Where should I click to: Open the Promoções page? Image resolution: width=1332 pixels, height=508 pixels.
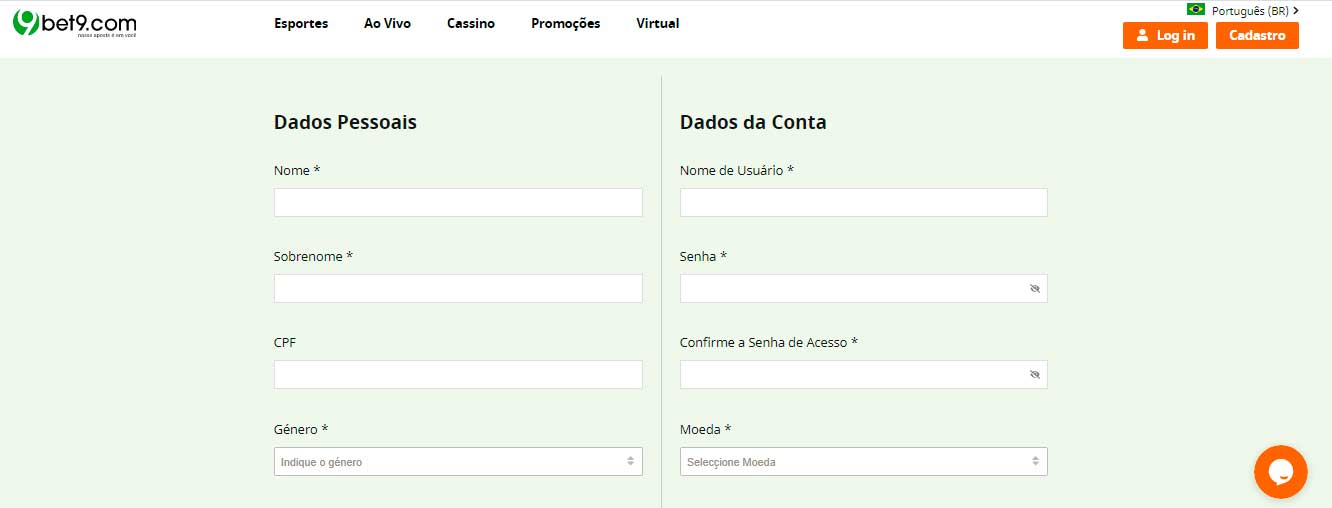tap(566, 23)
